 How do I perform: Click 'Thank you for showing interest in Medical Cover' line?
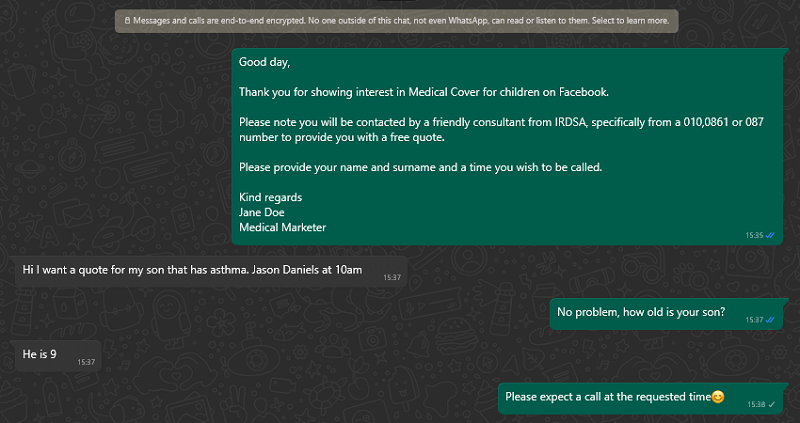423,92
